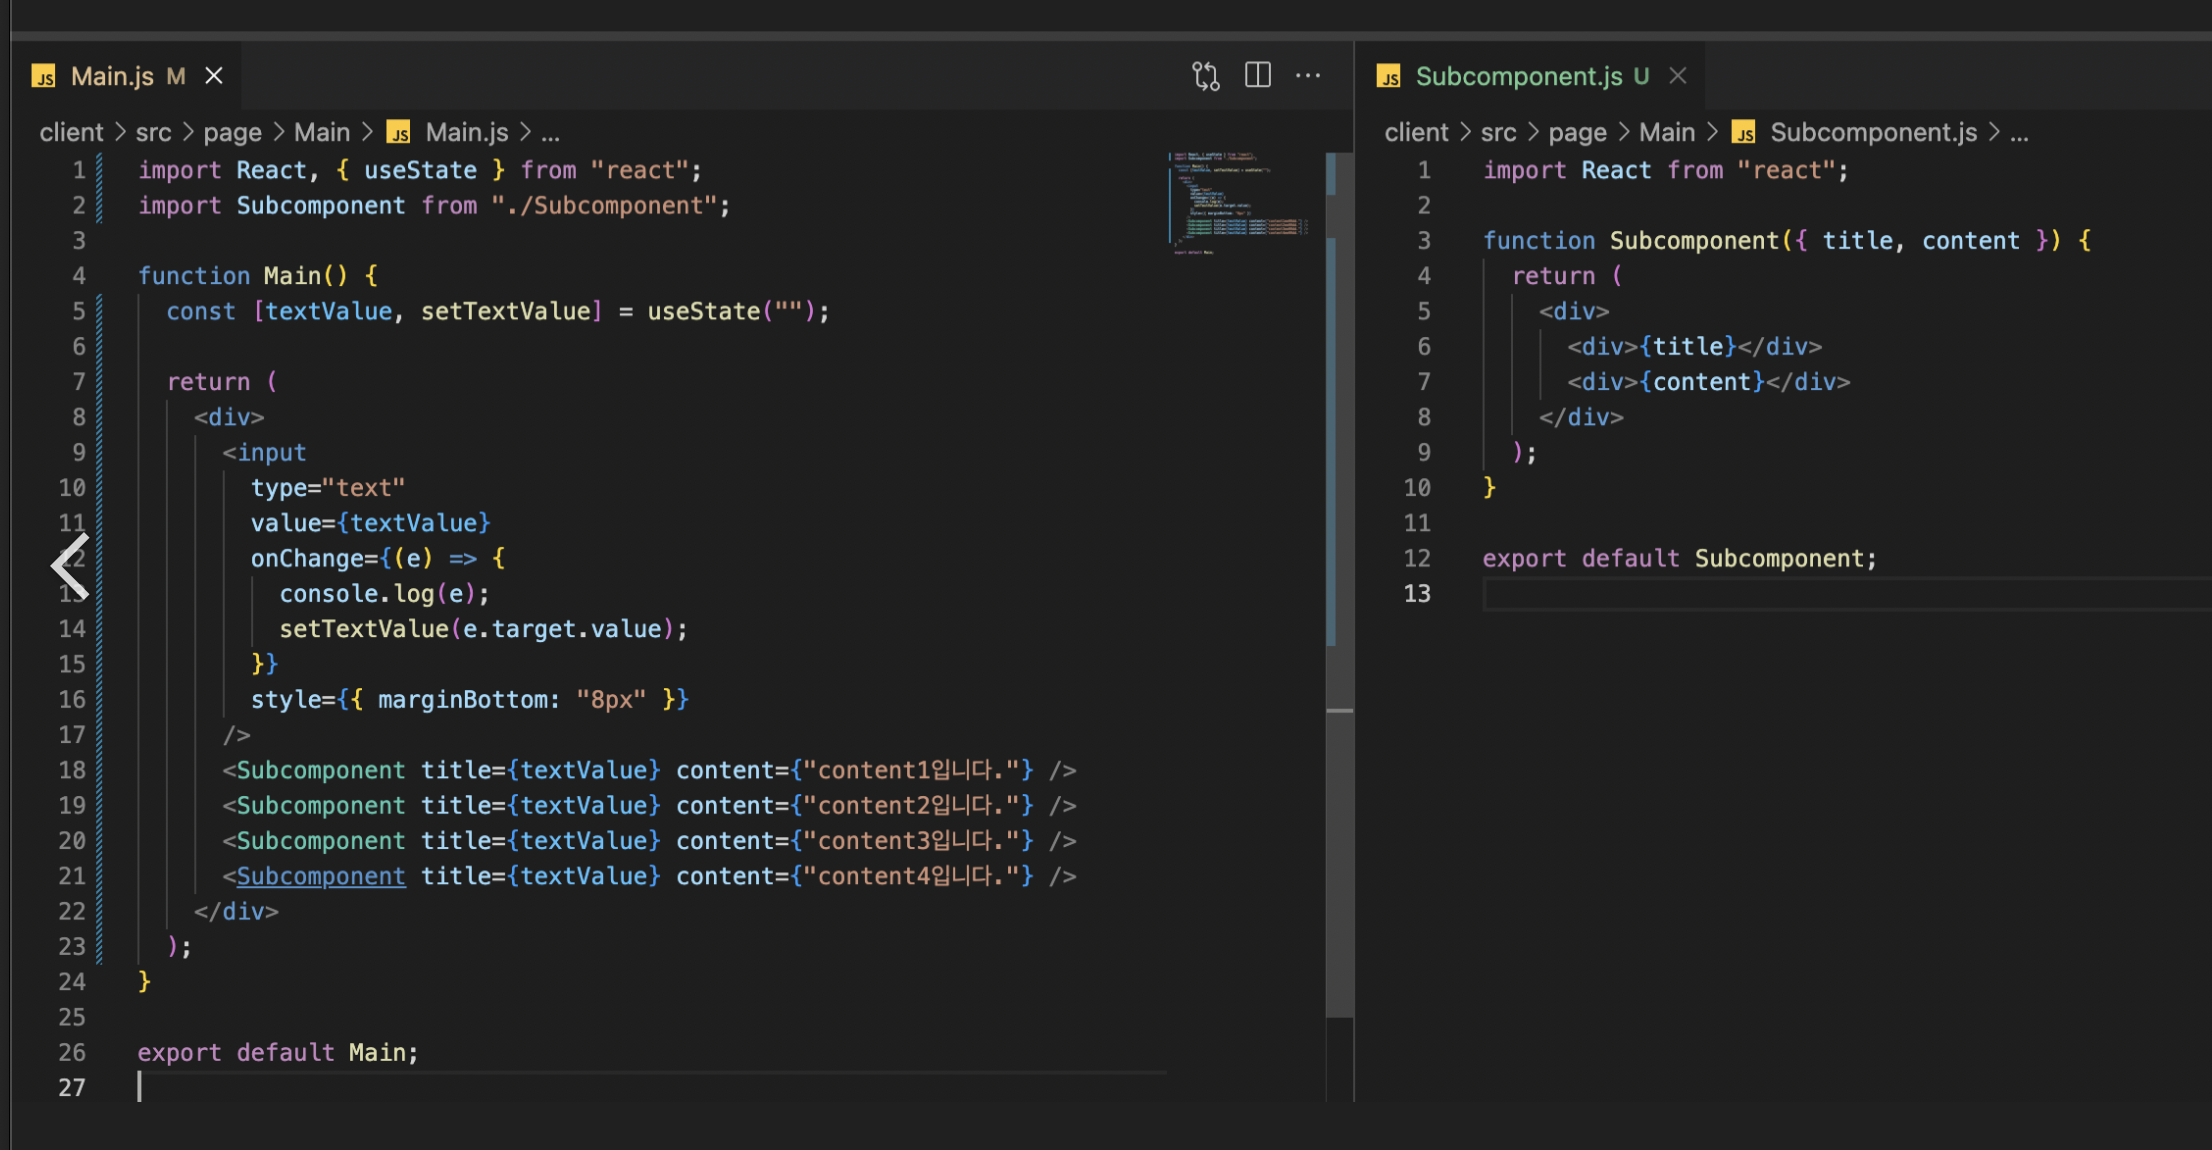2212x1150 pixels.
Task: Click JS icon on Subcomponent.js tab
Action: coord(1388,77)
